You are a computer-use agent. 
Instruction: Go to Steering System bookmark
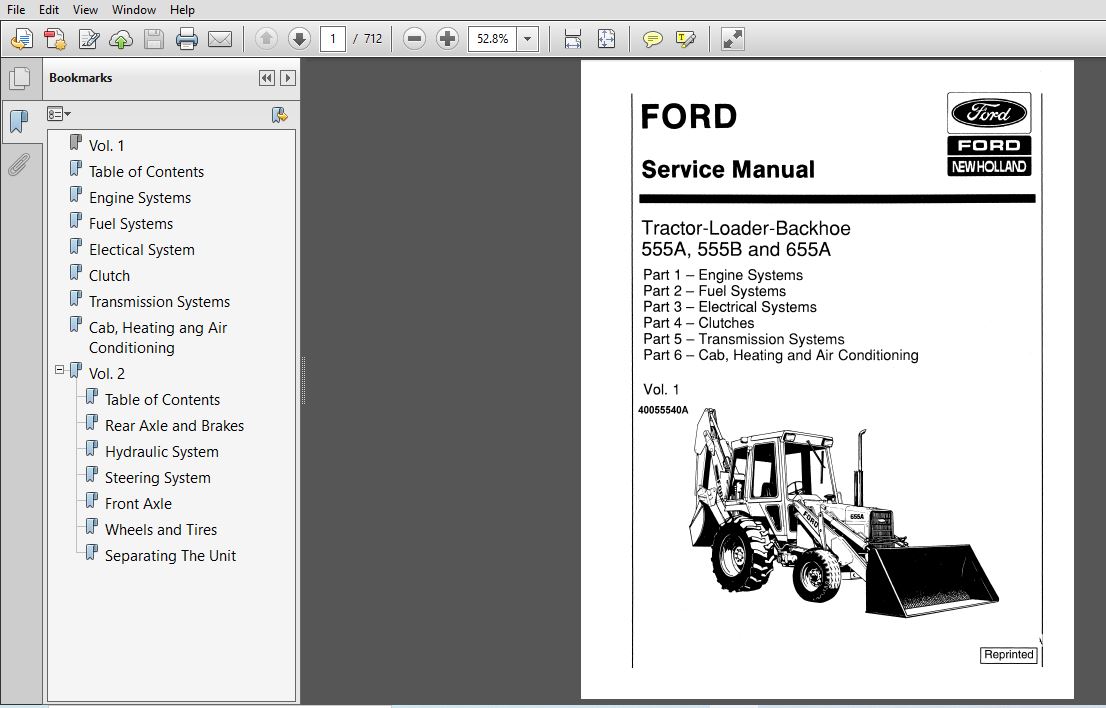[157, 478]
